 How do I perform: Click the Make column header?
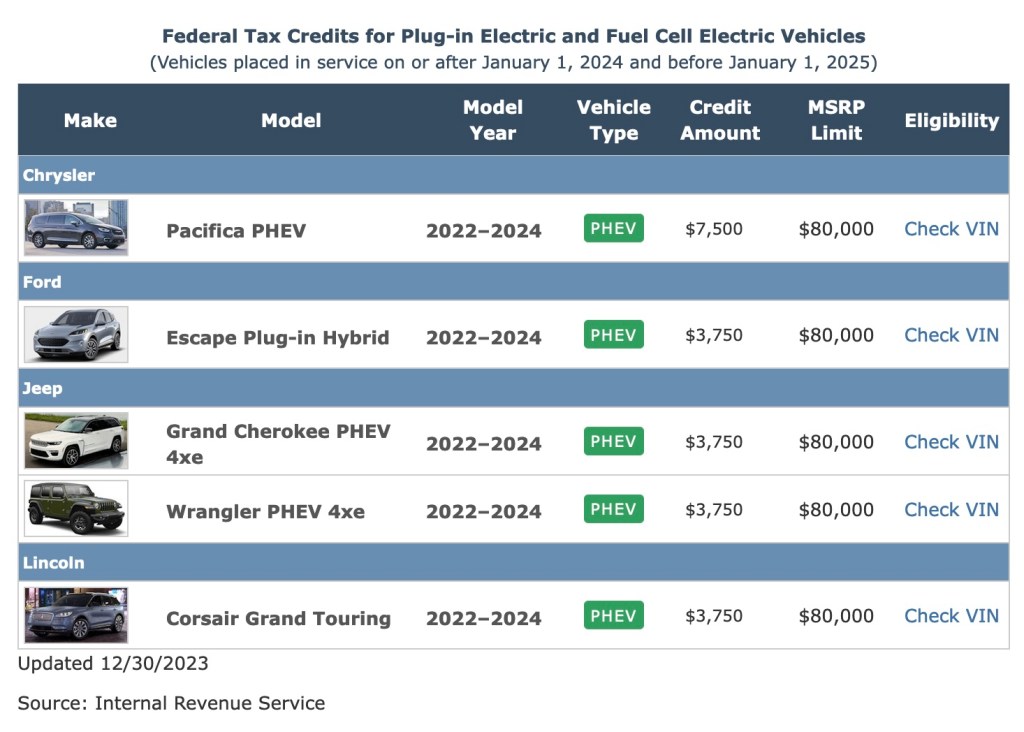[90, 120]
